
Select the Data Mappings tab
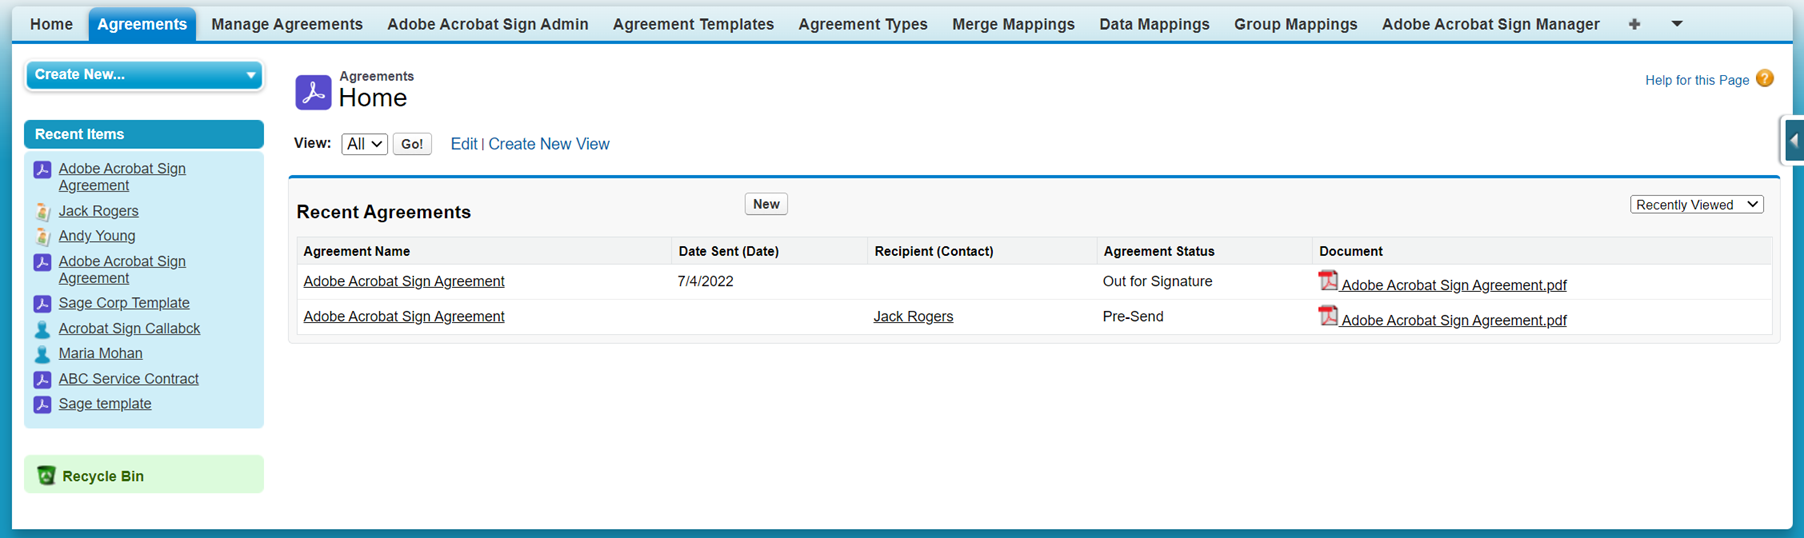coord(1154,24)
